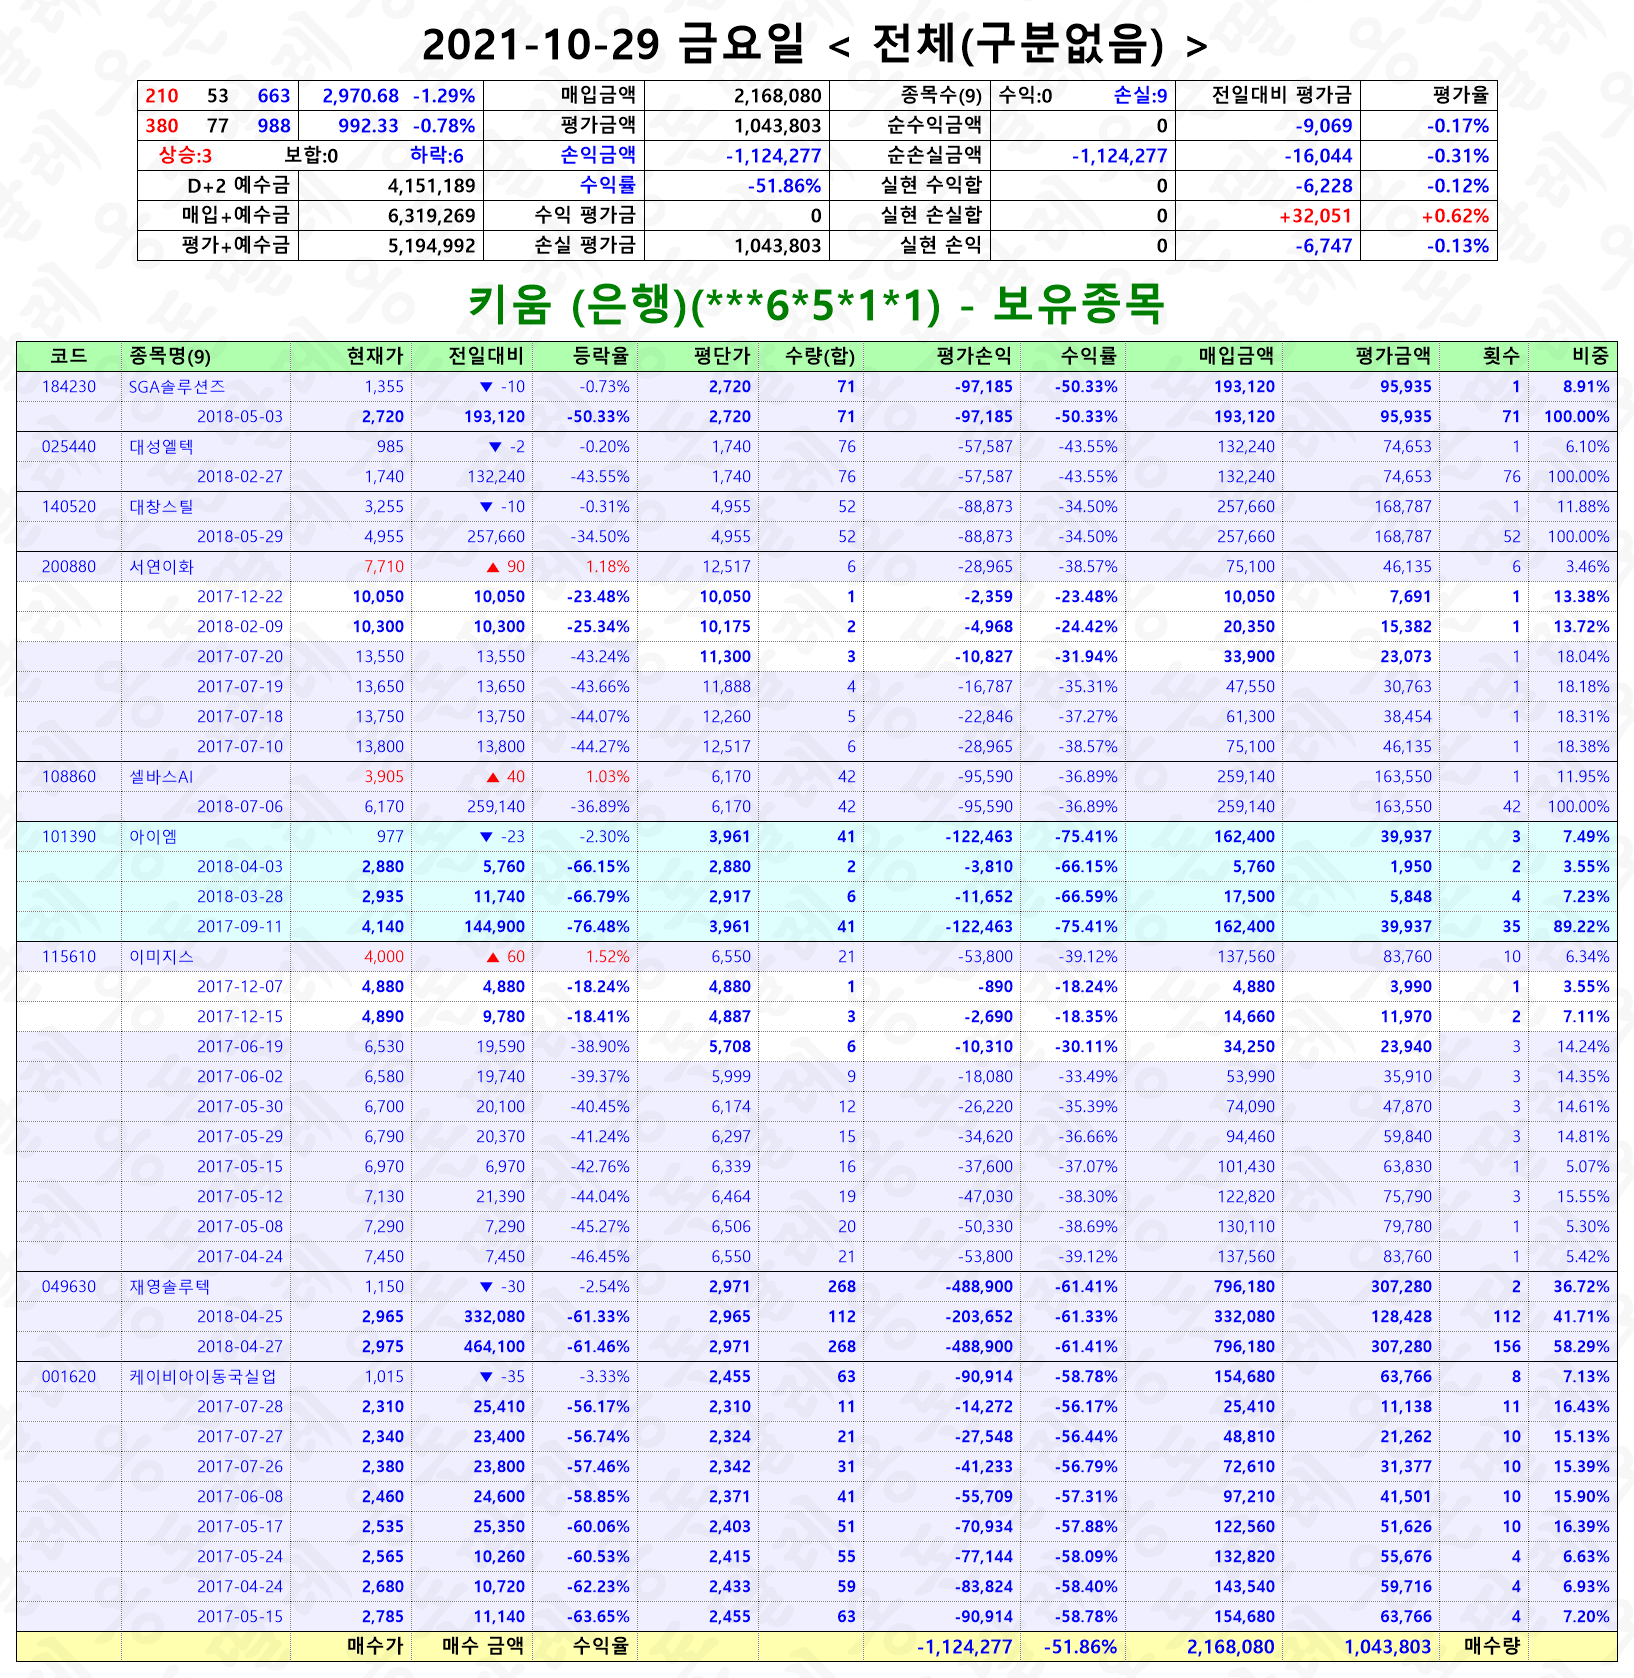This screenshot has height=1678, width=1634.
Task: Click total 평가금액 1,043,803 in footer row
Action: pyautogui.click(x=1387, y=1647)
